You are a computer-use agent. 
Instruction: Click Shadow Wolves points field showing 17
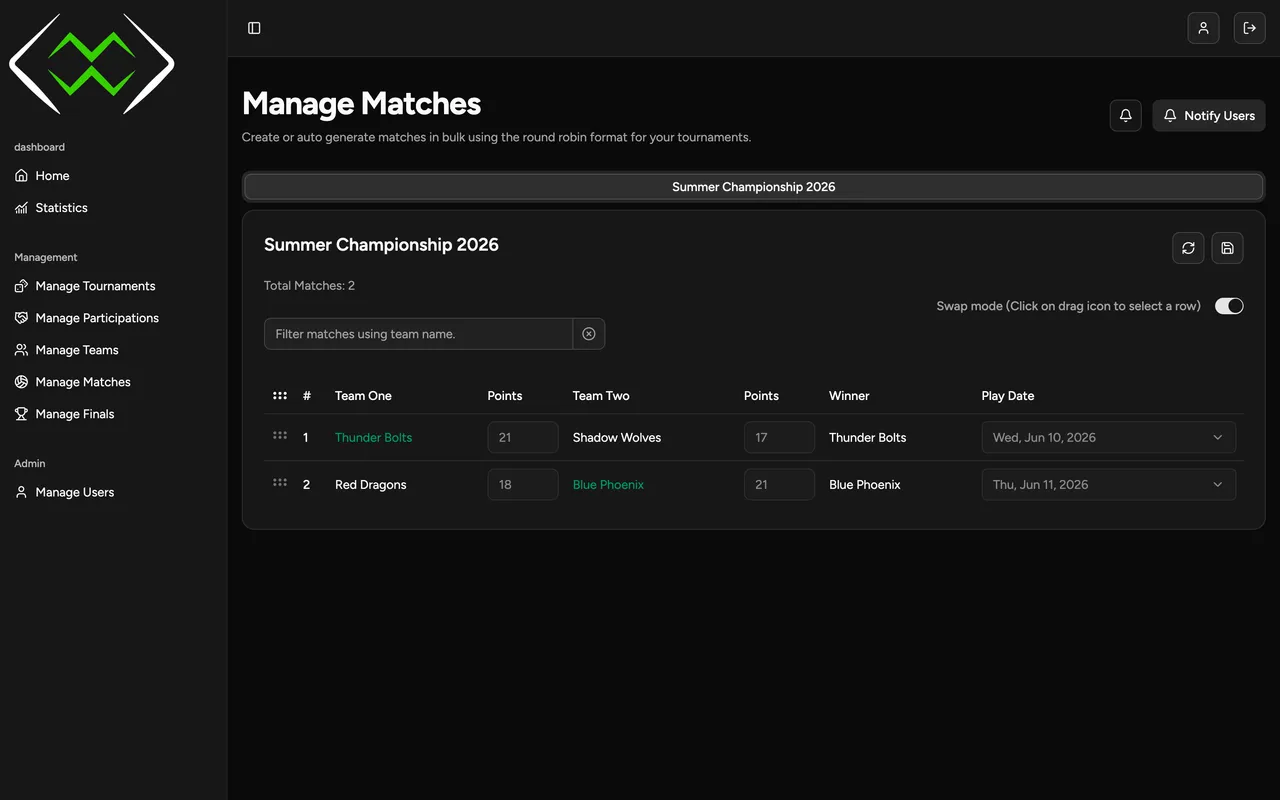coord(779,437)
